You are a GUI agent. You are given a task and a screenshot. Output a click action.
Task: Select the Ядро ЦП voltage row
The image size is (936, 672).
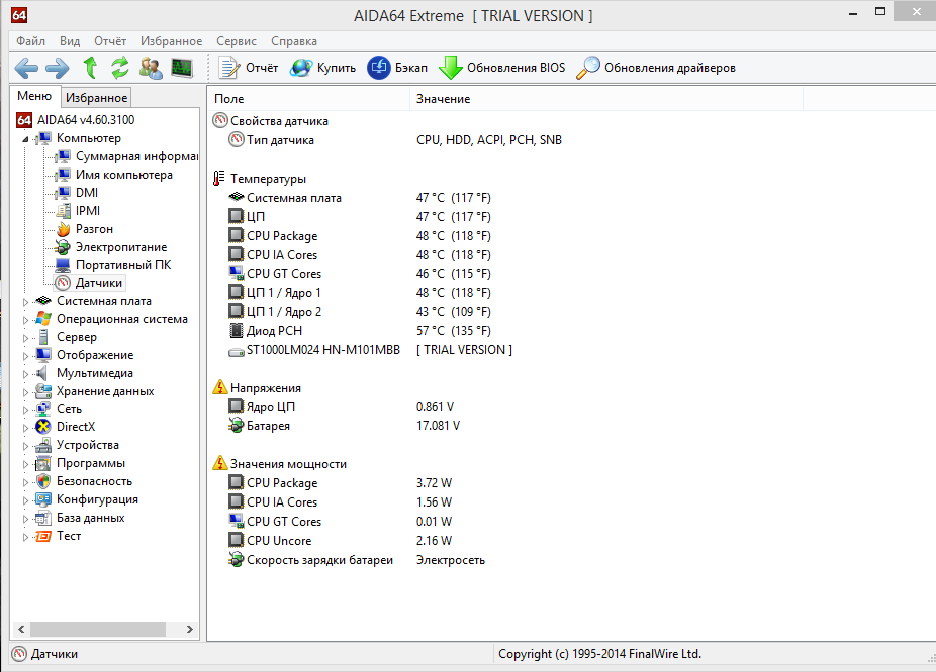[x=341, y=406]
